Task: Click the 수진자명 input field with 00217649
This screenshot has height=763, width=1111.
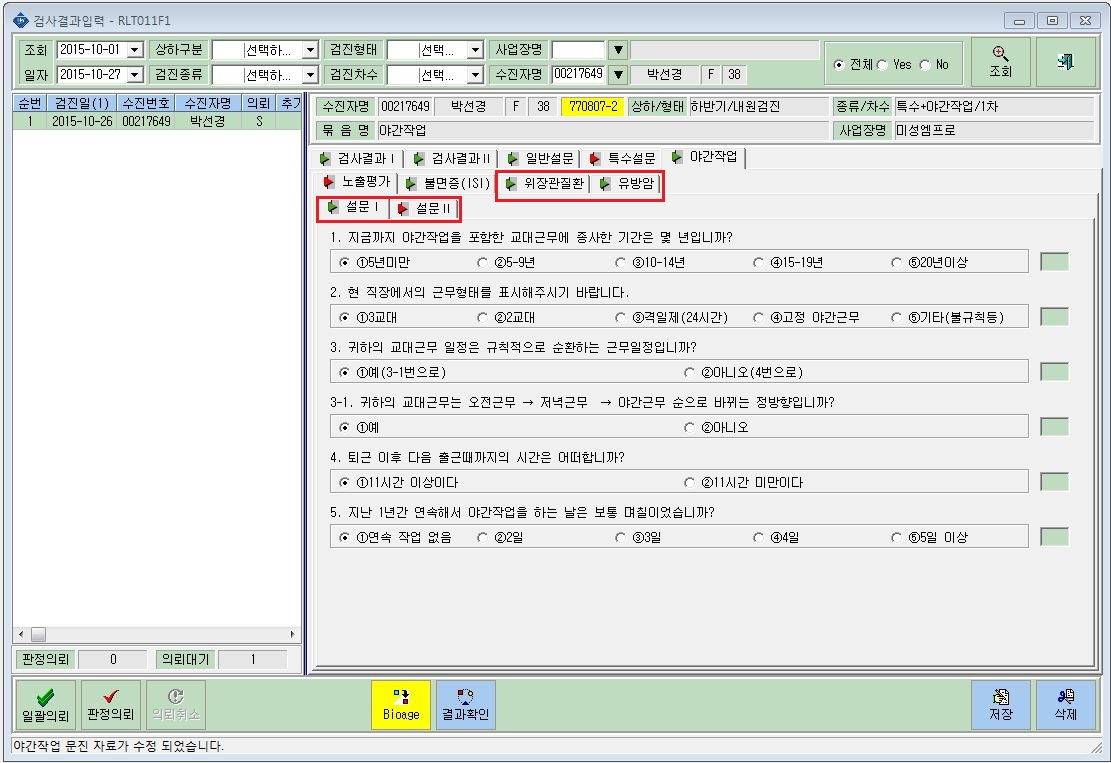Action: [578, 74]
